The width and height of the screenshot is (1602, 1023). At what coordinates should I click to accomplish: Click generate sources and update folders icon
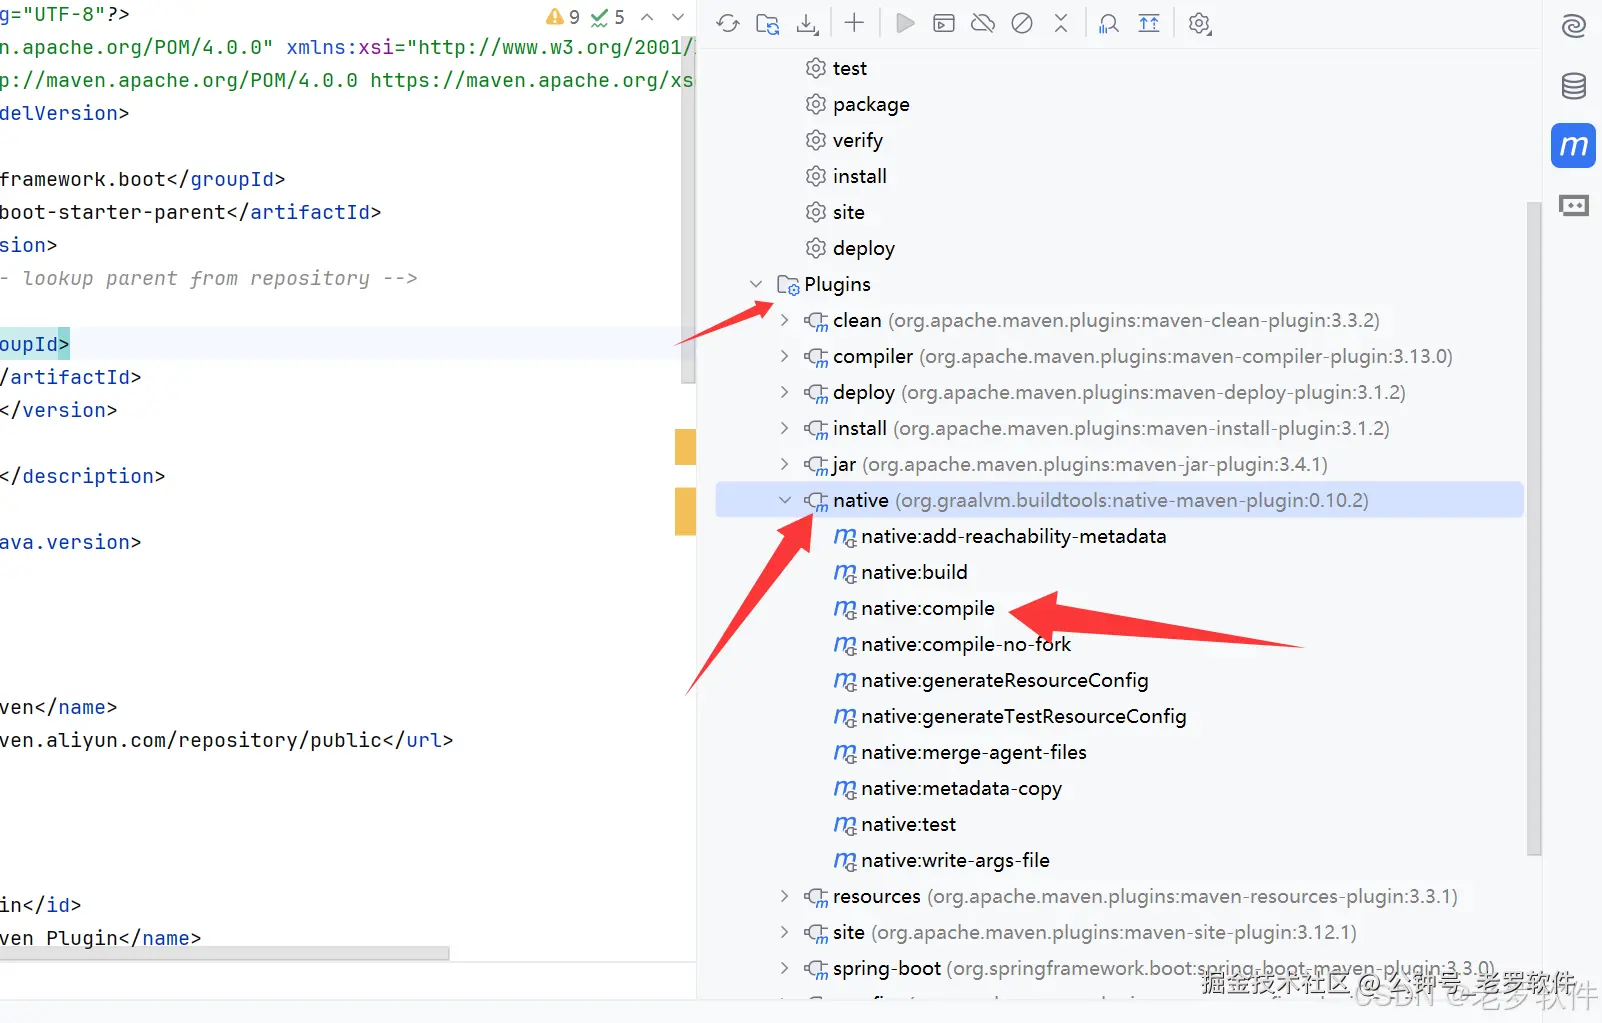(x=767, y=23)
